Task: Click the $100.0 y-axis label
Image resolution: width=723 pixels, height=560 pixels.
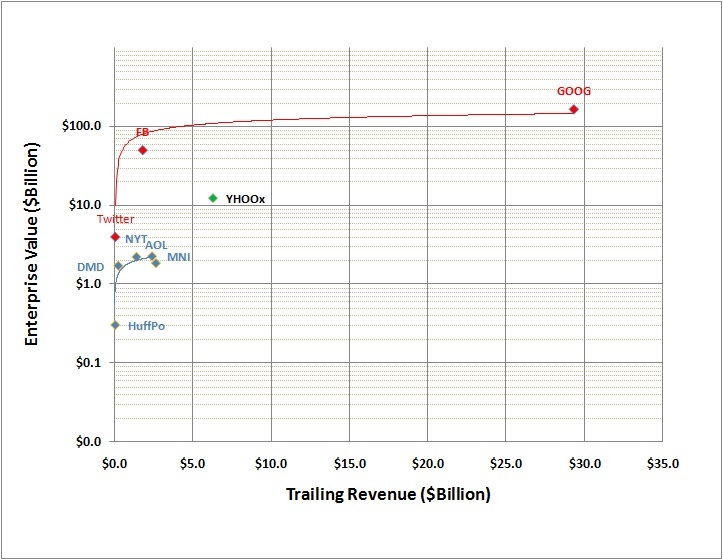Action: click(82, 126)
